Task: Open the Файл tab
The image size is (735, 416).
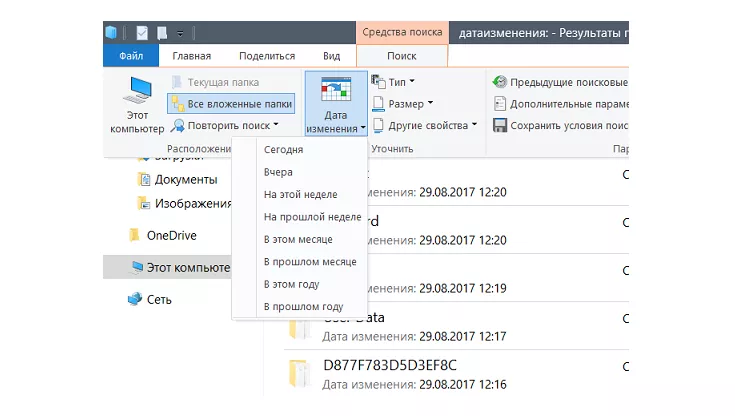Action: point(131,56)
